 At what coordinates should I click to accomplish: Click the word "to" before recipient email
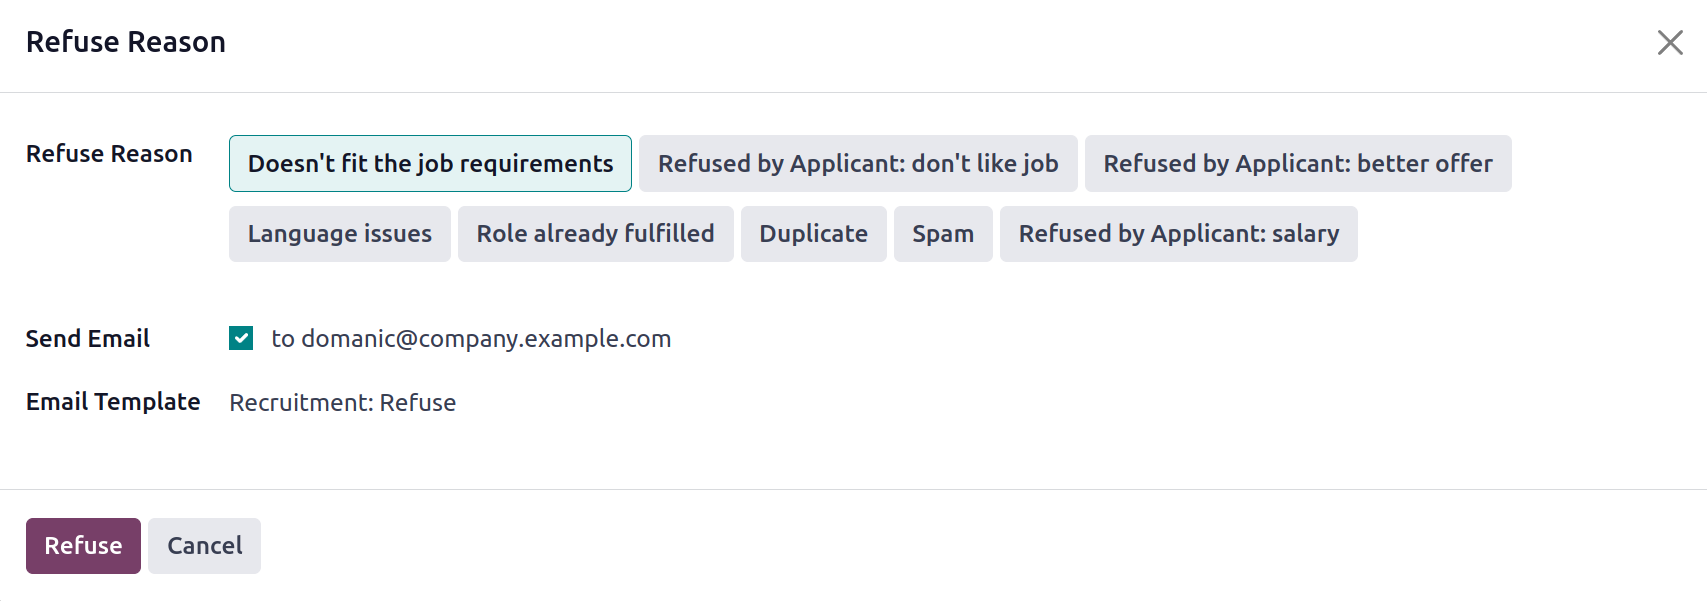click(x=283, y=339)
